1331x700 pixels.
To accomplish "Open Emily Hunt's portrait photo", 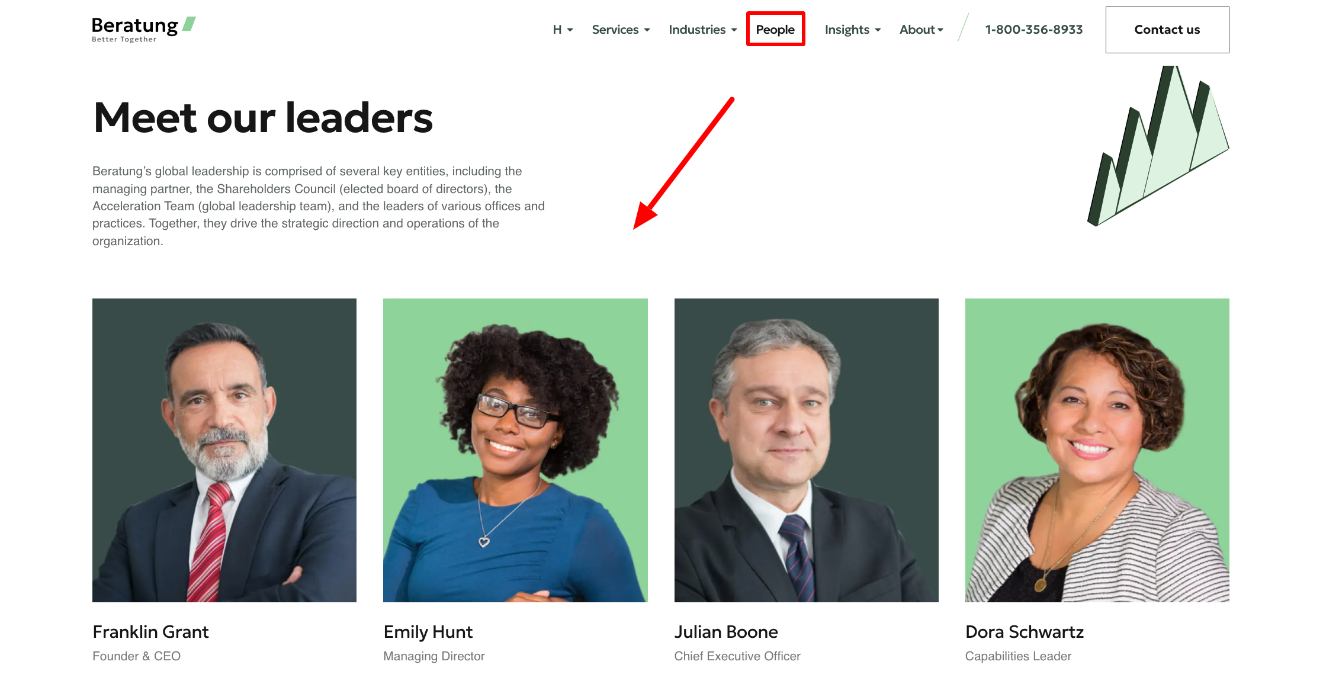I will coord(515,450).
